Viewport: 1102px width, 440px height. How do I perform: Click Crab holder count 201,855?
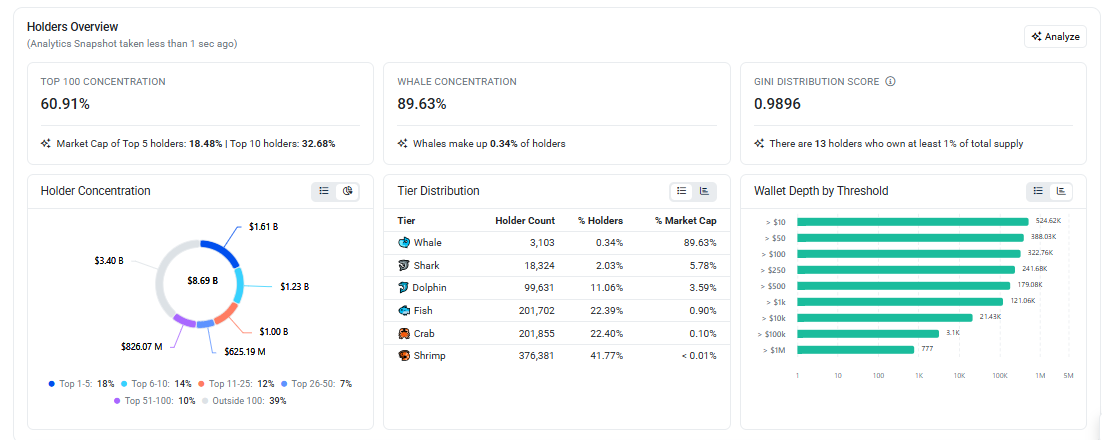(x=536, y=333)
